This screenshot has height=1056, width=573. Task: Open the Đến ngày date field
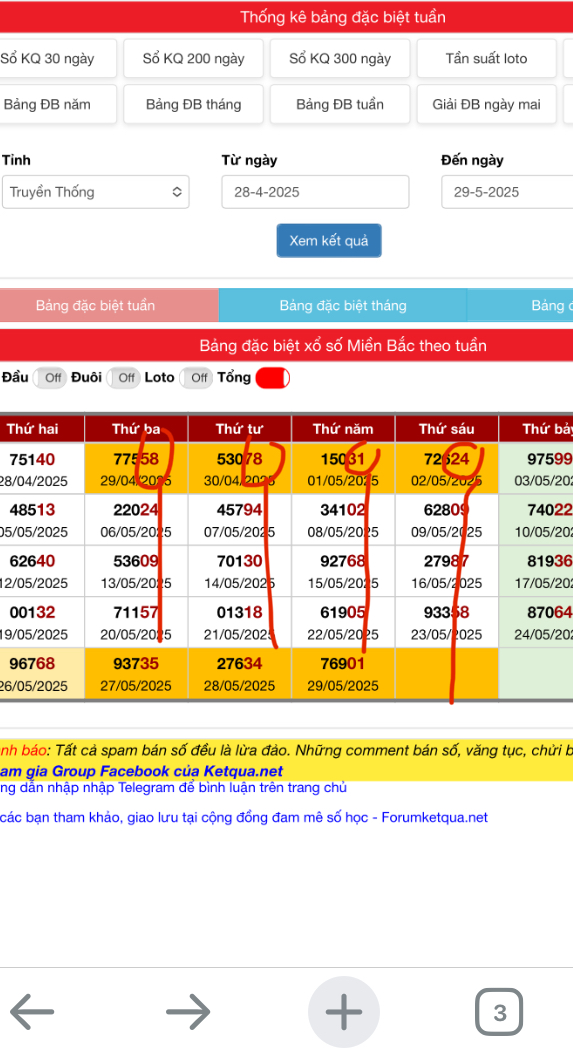tap(507, 192)
